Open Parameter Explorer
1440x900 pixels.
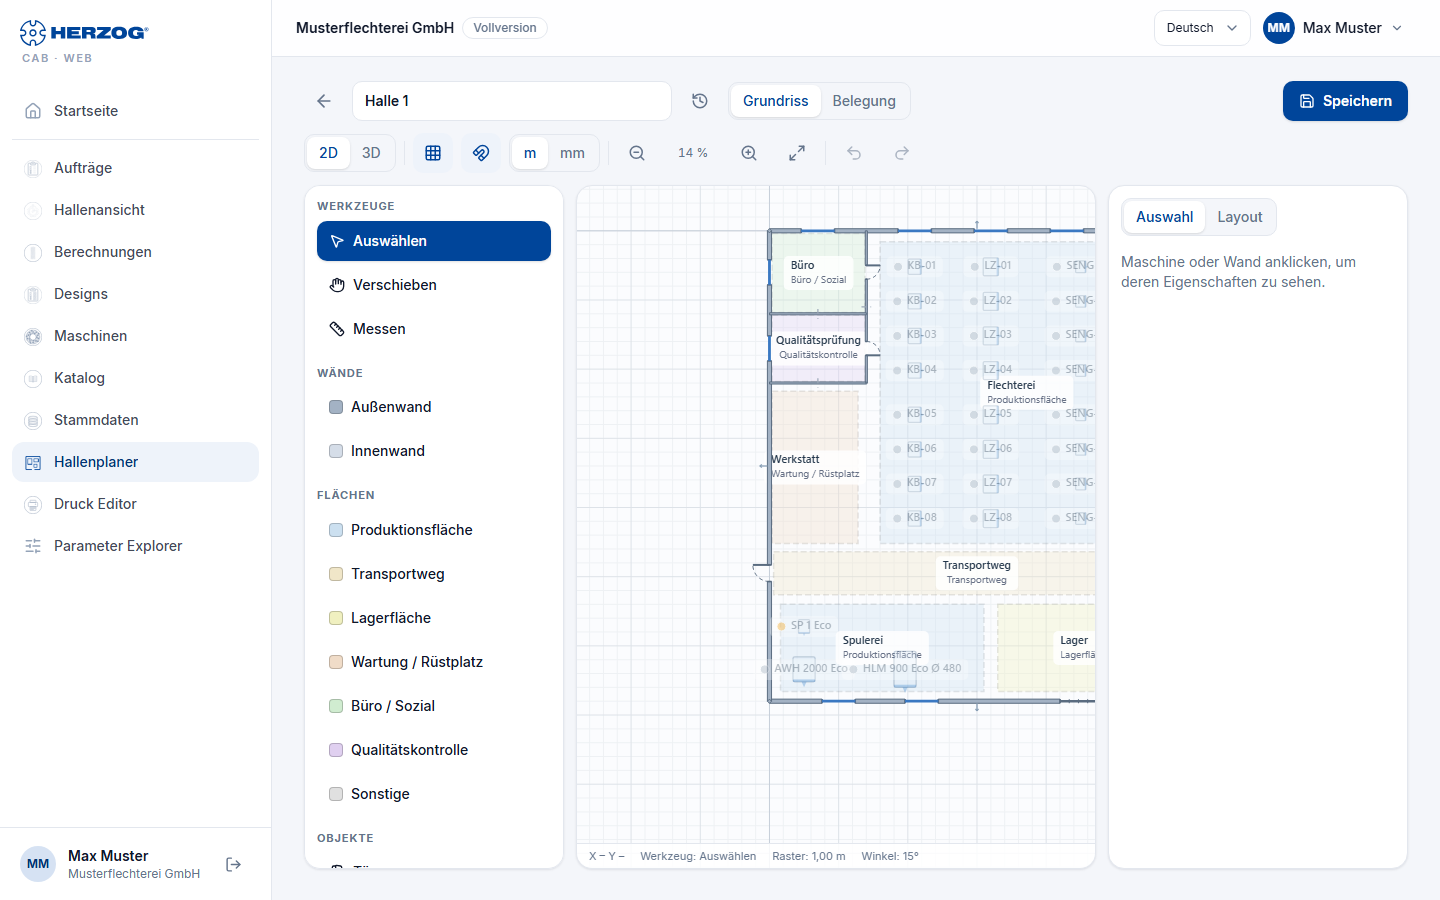[135, 546]
